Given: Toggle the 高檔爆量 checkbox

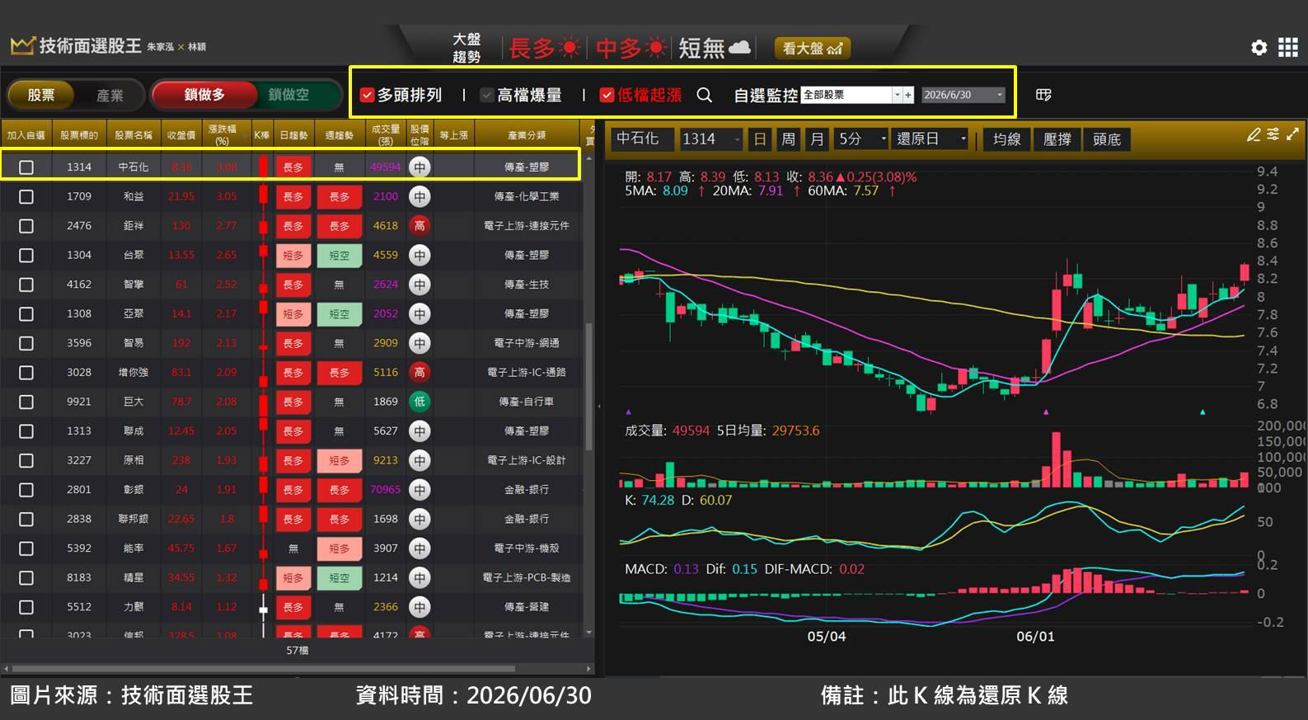Looking at the screenshot, I should pos(487,95).
